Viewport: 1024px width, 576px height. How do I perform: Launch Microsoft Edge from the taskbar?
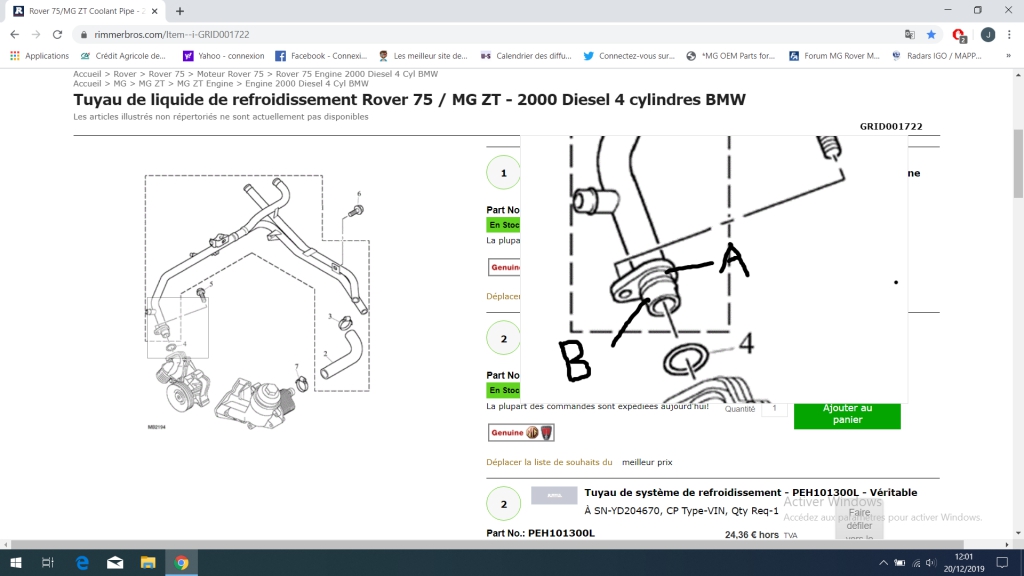coord(82,563)
